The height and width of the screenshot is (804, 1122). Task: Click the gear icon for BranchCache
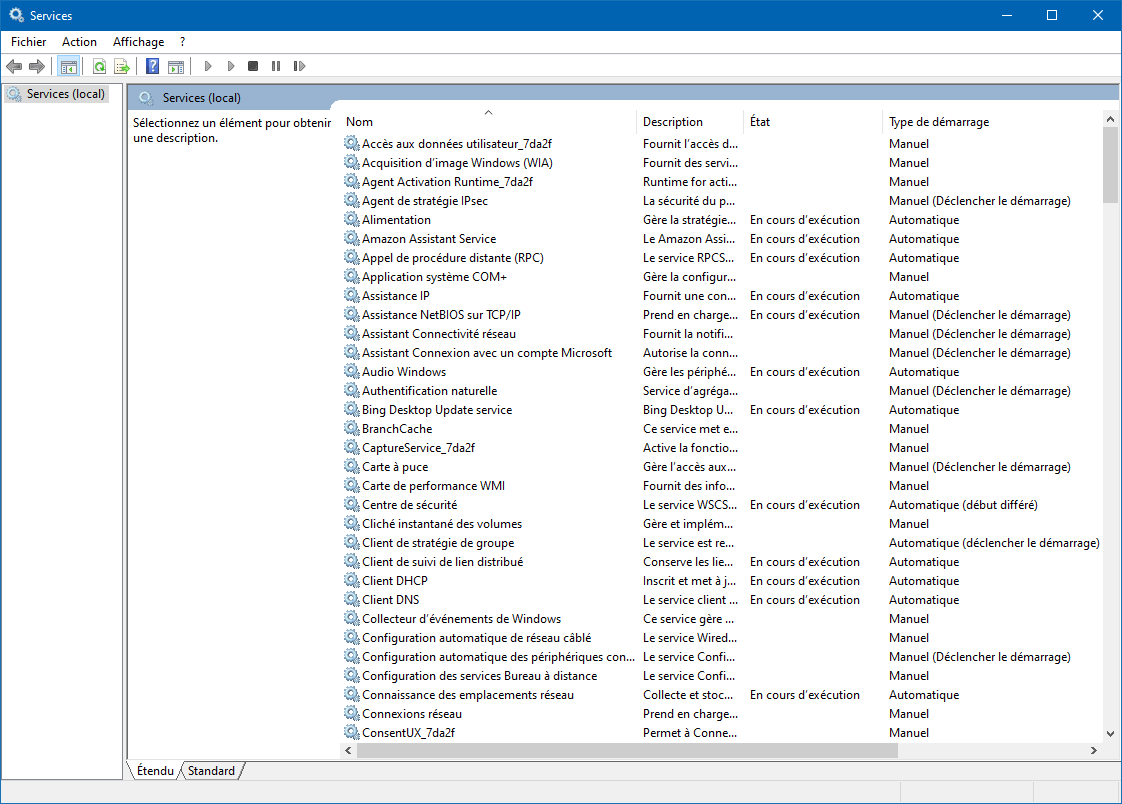point(351,428)
